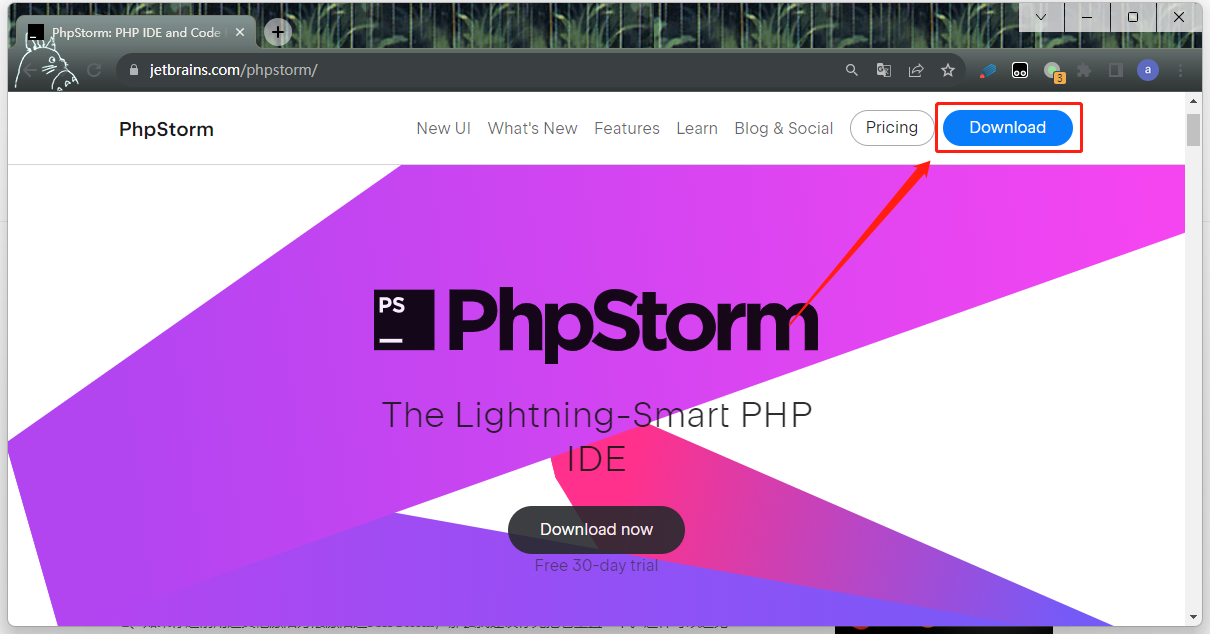The image size is (1210, 634).
Task: Open the profile avatar 'a'
Action: 1148,70
